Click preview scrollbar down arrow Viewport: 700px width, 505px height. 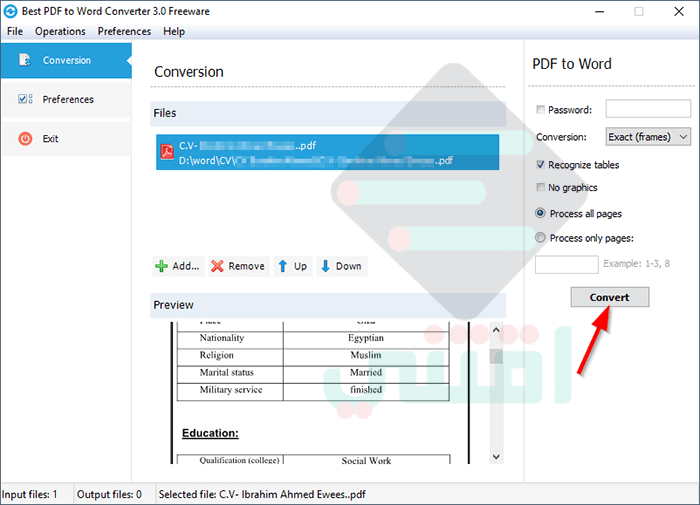[x=496, y=456]
